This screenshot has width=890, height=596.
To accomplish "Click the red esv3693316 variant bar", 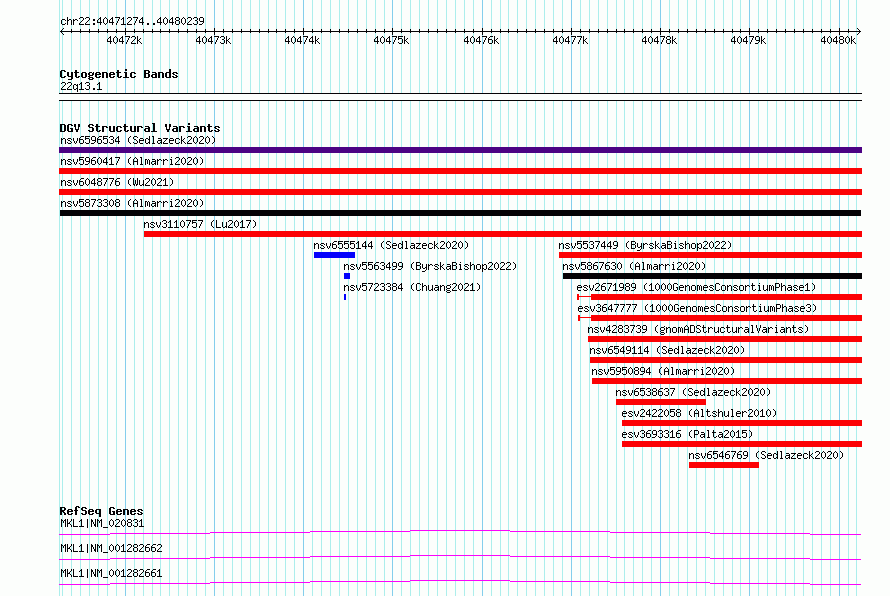I will 742,444.
